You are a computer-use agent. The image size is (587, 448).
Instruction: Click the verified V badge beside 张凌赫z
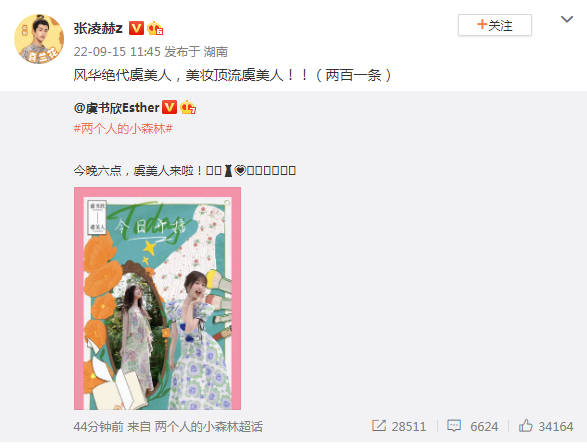pos(136,28)
